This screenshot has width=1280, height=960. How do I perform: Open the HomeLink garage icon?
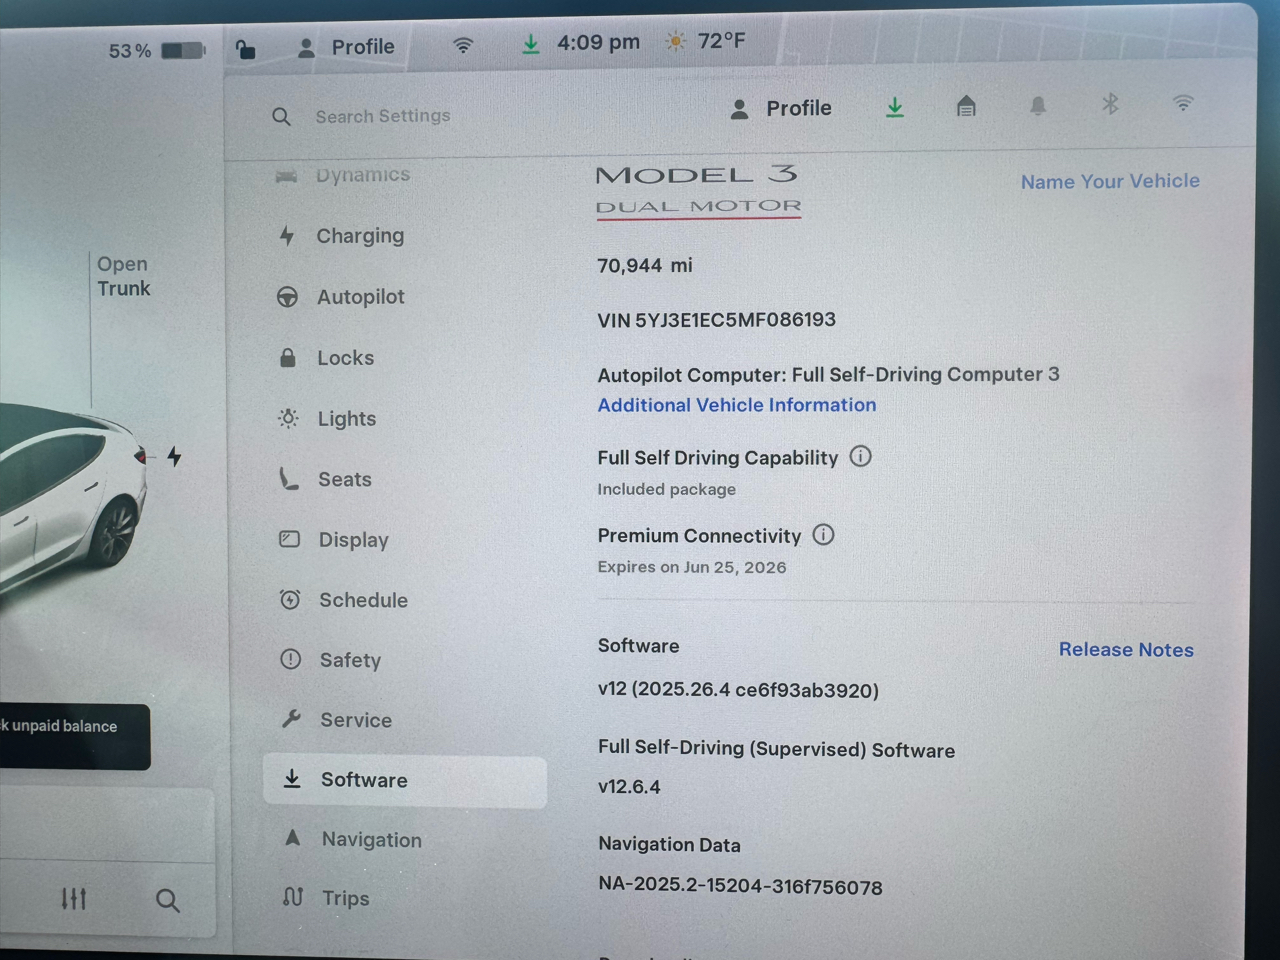point(966,106)
